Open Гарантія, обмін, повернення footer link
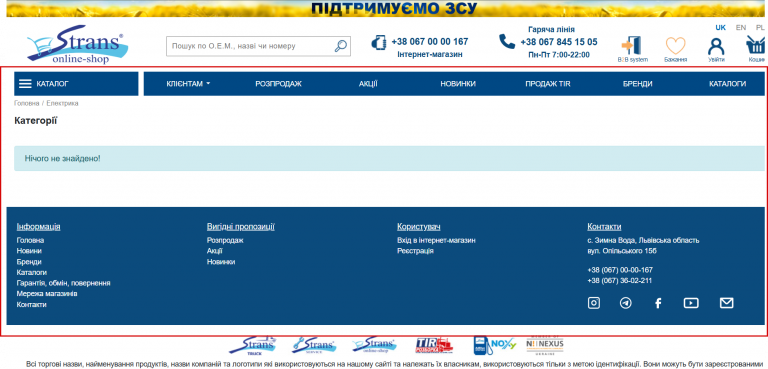The width and height of the screenshot is (768, 369). [x=63, y=283]
